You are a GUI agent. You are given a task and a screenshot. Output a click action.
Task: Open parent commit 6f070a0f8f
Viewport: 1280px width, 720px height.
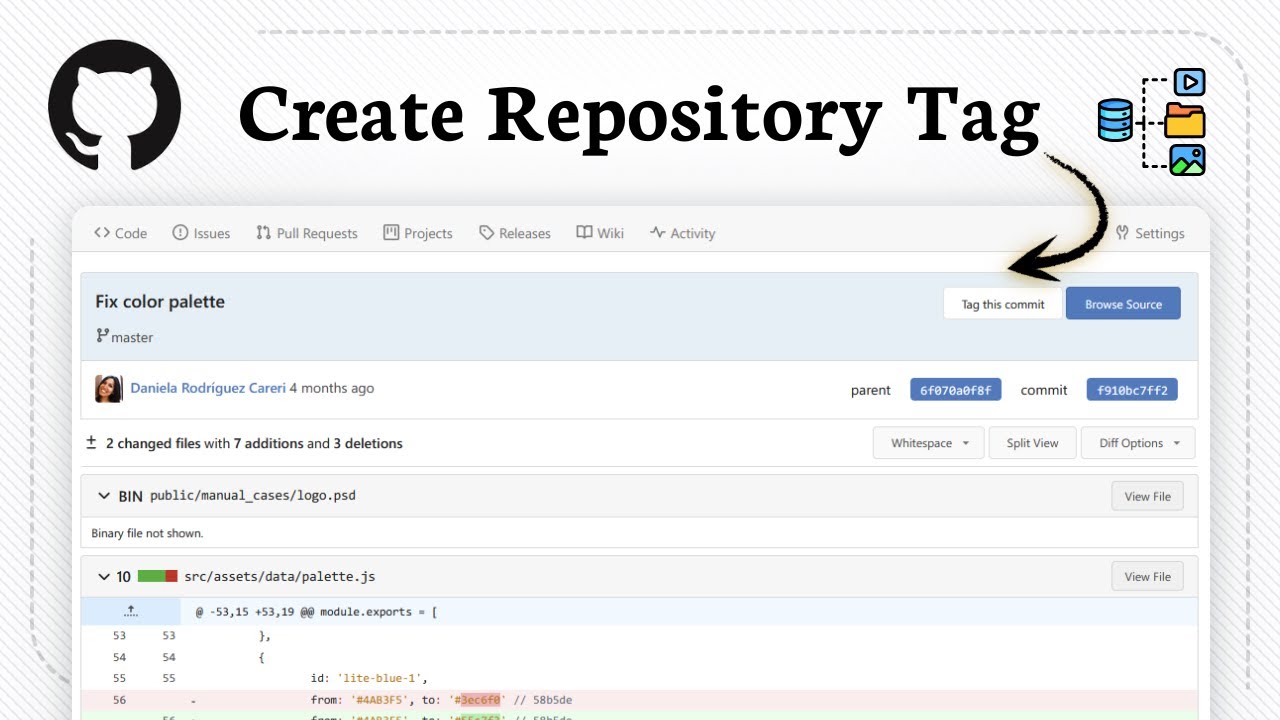[956, 389]
